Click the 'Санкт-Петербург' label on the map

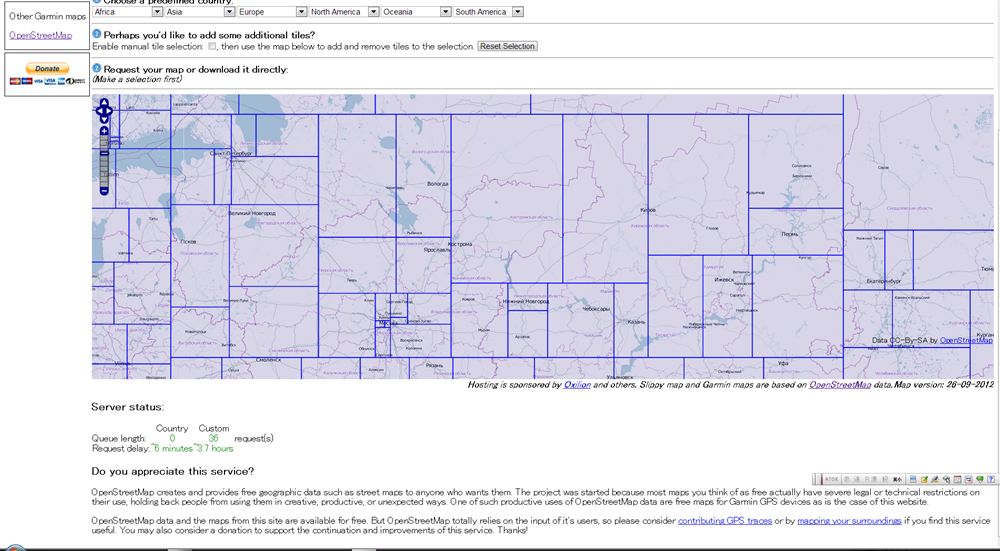point(231,154)
